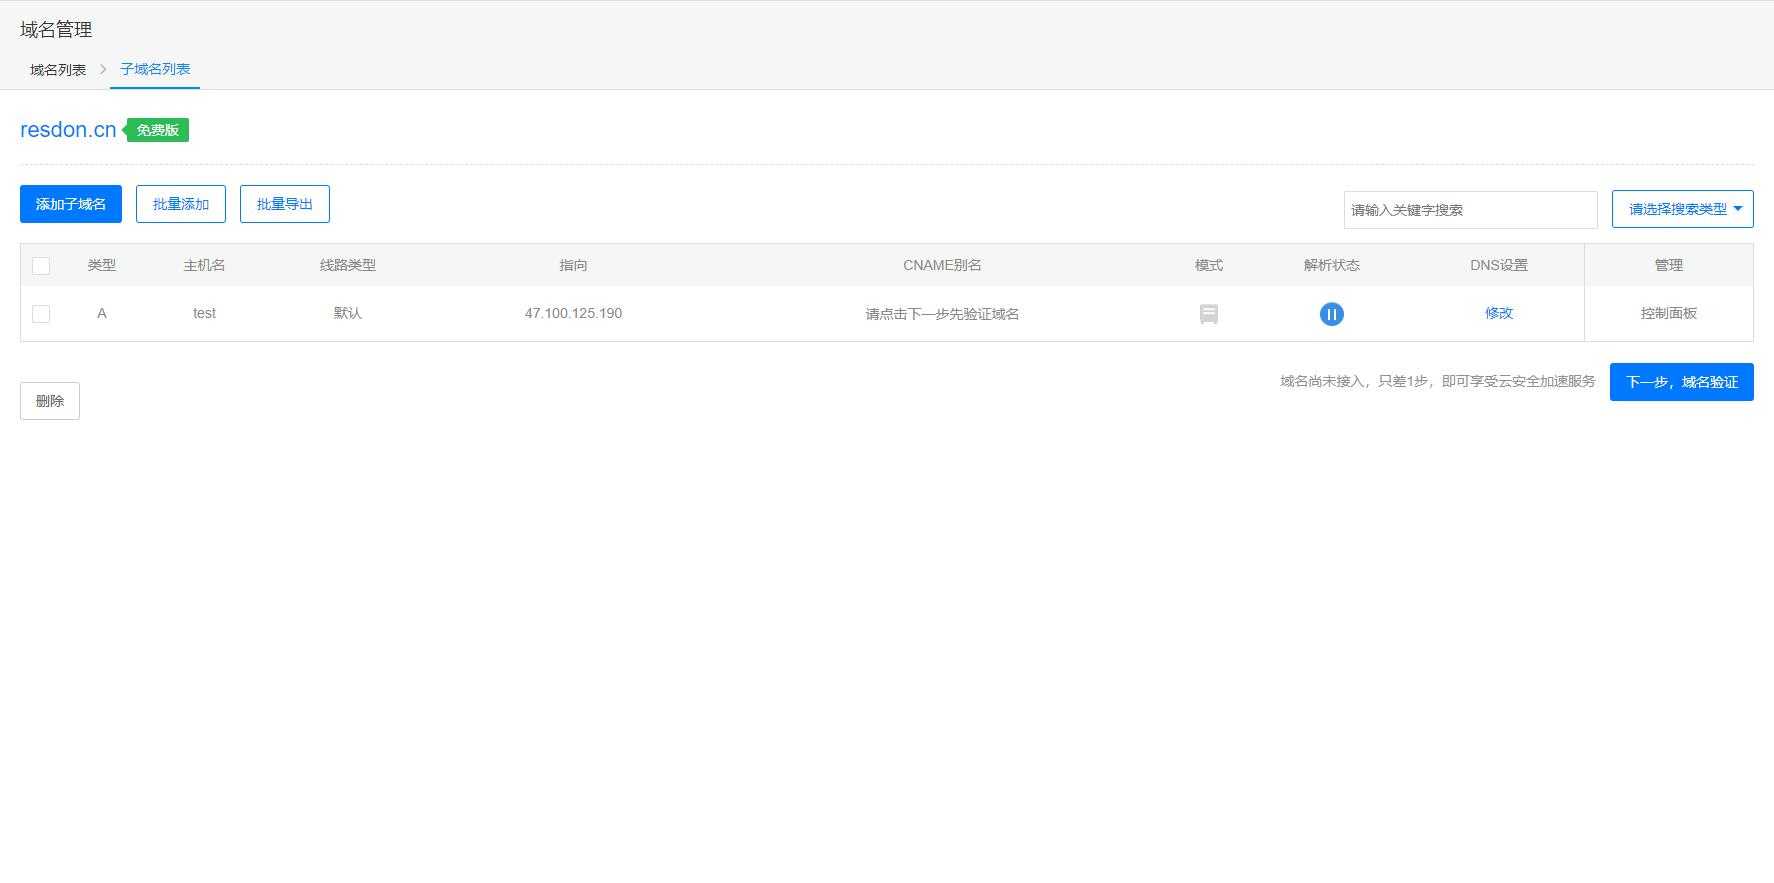Screen dimensions: 1774x883
Task: Click the 修改 link under DNS设置
Action: click(1498, 313)
